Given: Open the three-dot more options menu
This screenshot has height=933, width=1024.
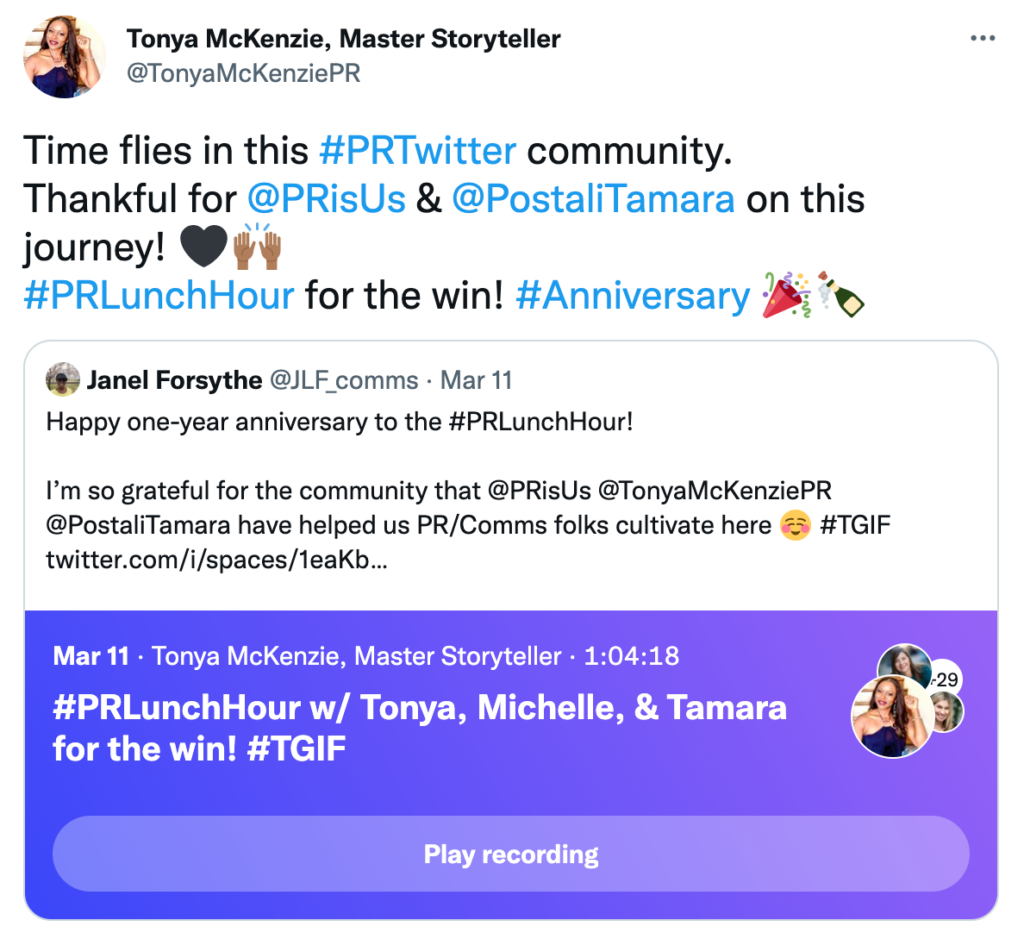Looking at the screenshot, I should [982, 39].
